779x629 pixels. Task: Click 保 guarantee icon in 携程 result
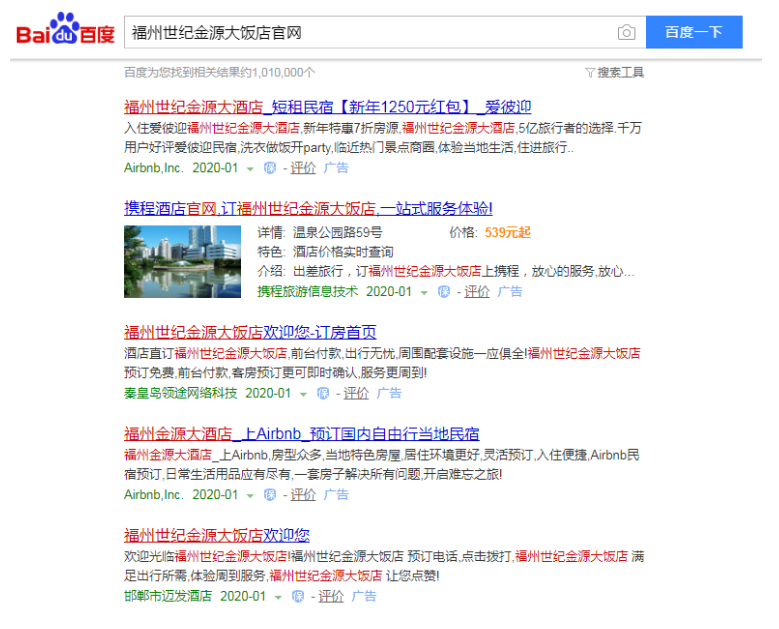coord(444,292)
